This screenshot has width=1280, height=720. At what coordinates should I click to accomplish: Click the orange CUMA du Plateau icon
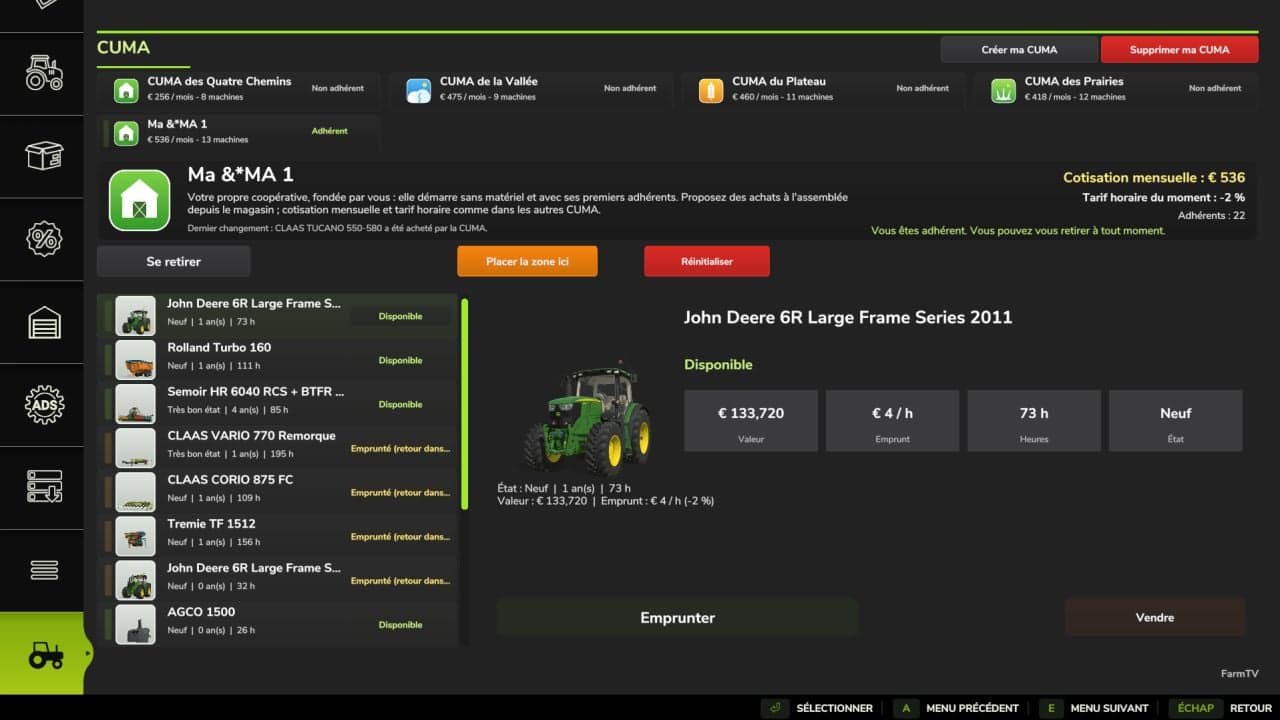coord(711,90)
